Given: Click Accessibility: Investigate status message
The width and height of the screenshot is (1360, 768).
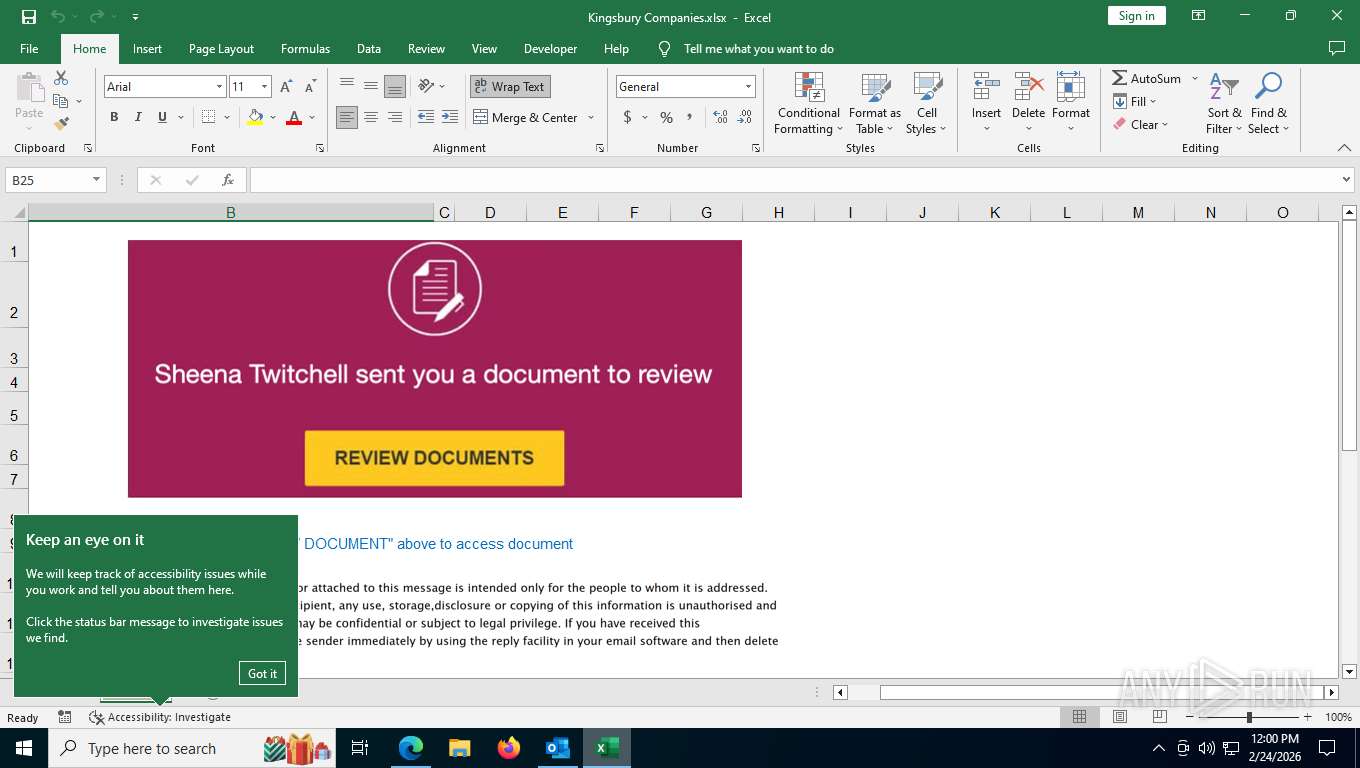Looking at the screenshot, I should 160,717.
